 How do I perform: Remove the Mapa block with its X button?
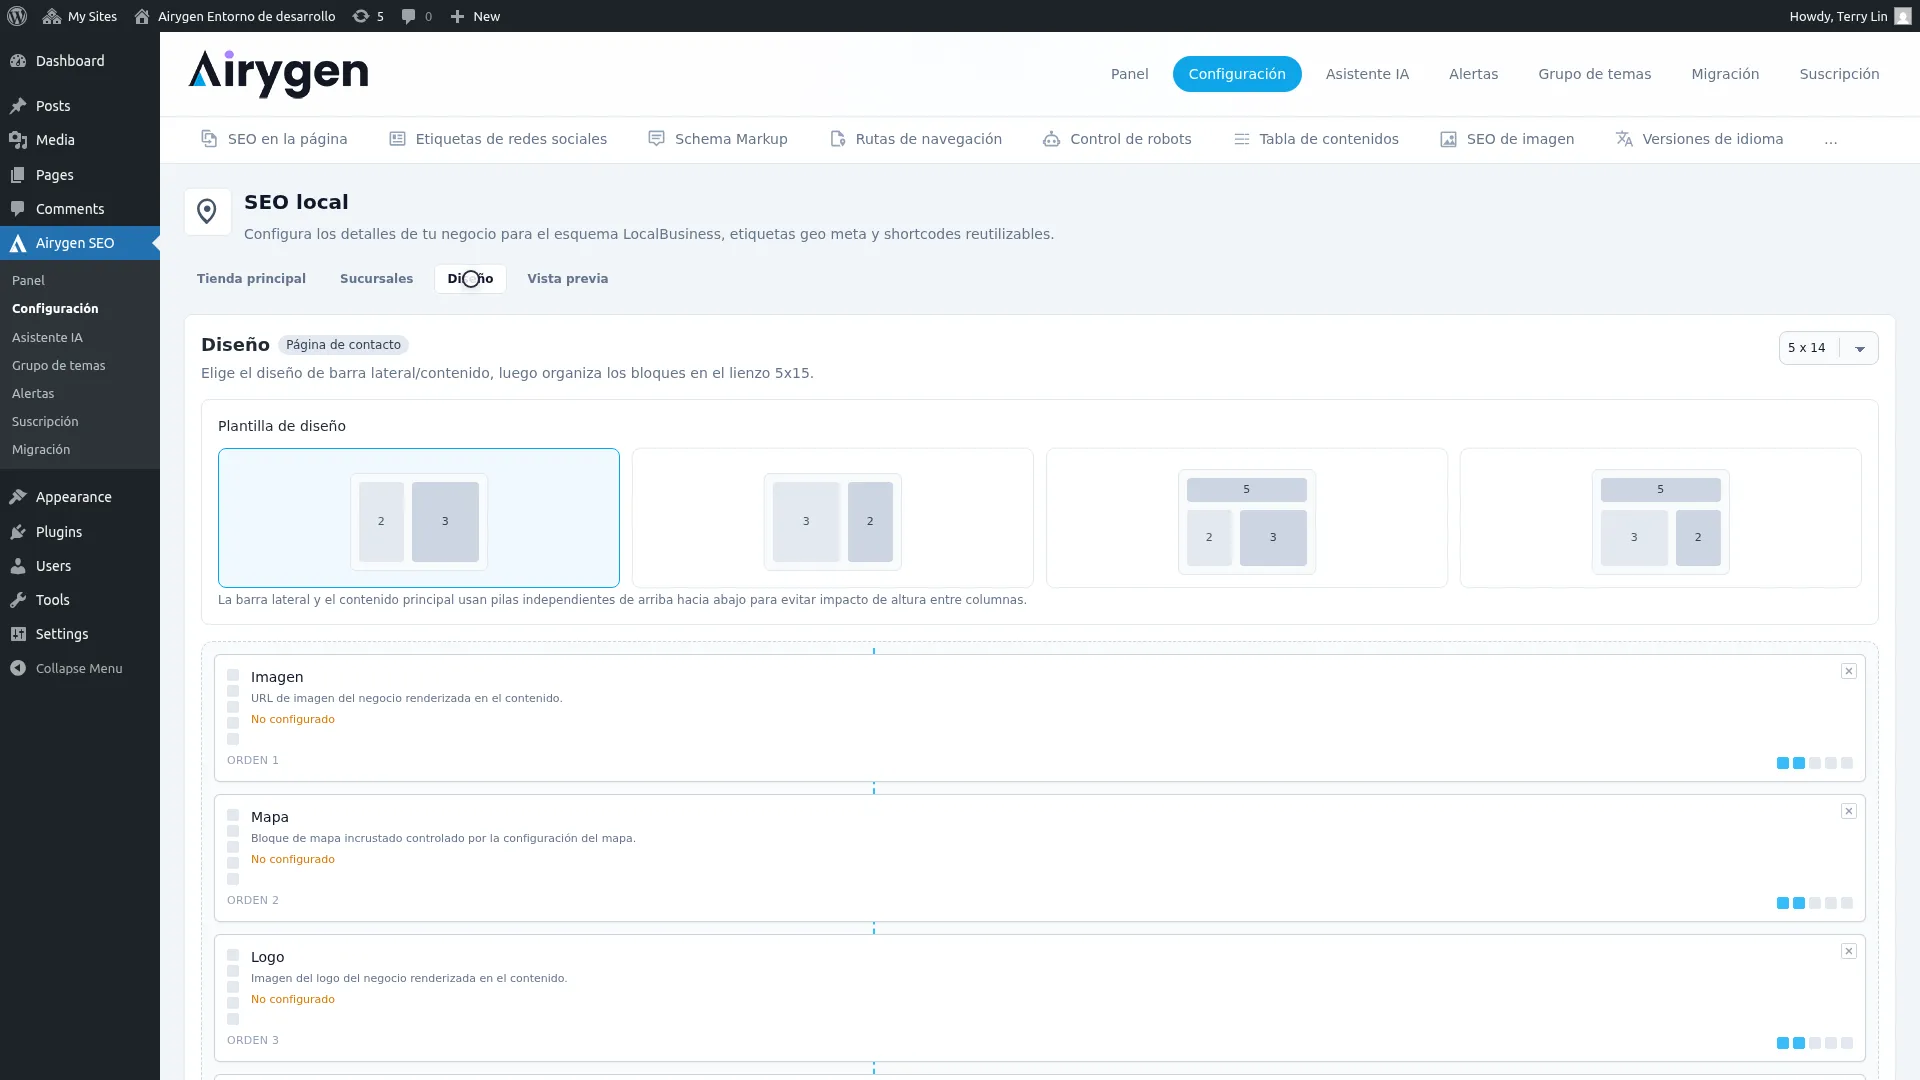(1849, 811)
